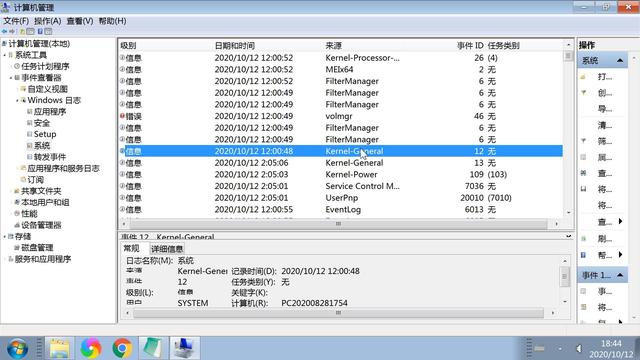
Task: Collapse the 系统 section in actions pane
Action: (x=620, y=60)
